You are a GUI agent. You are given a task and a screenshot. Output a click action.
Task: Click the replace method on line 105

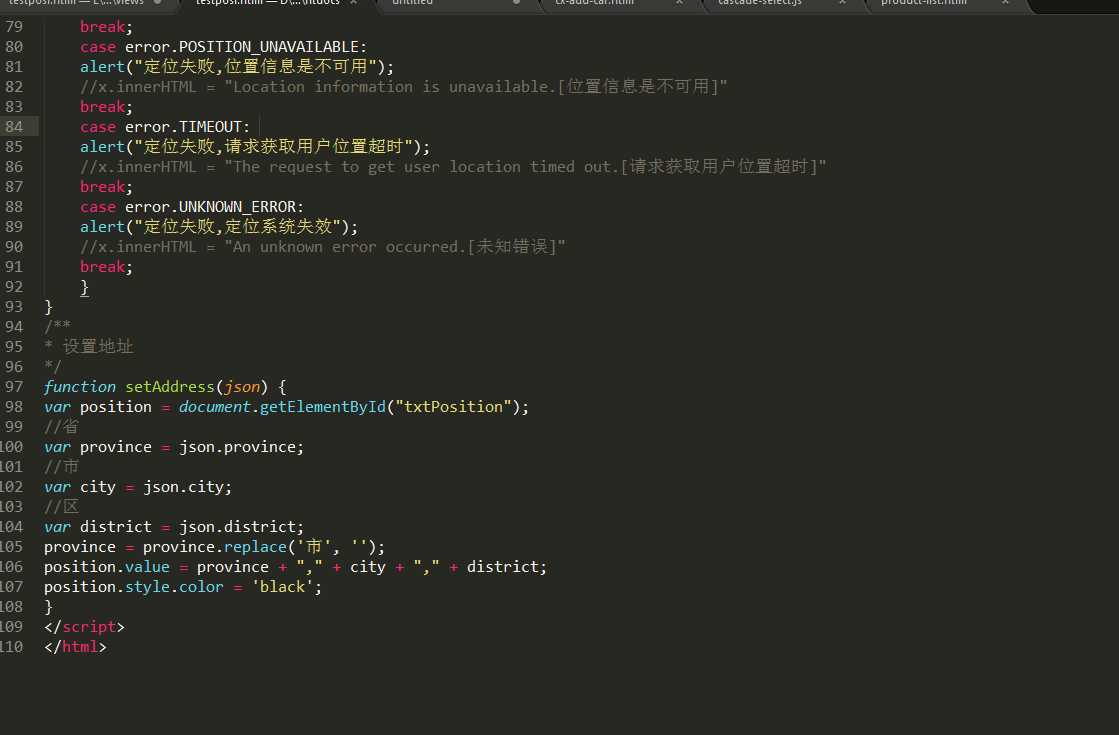coord(255,547)
